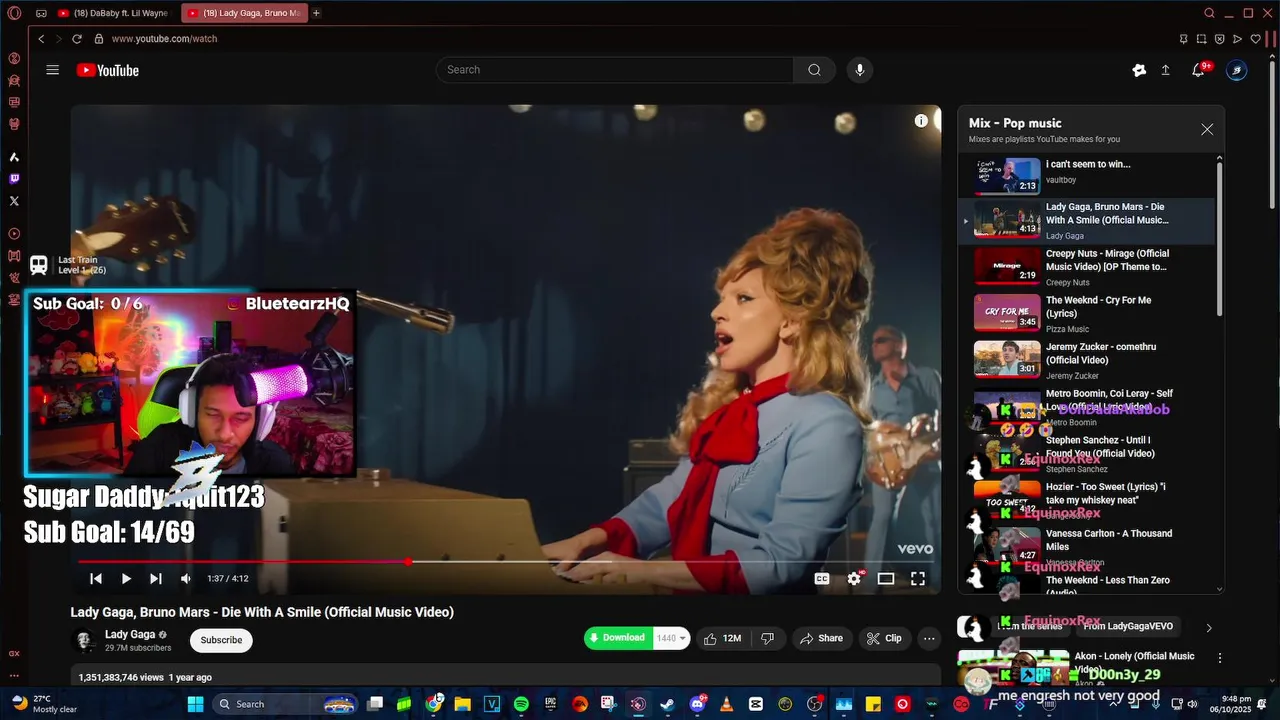The image size is (1280, 720).
Task: Click the upload arrow icon in header
Action: [1165, 70]
